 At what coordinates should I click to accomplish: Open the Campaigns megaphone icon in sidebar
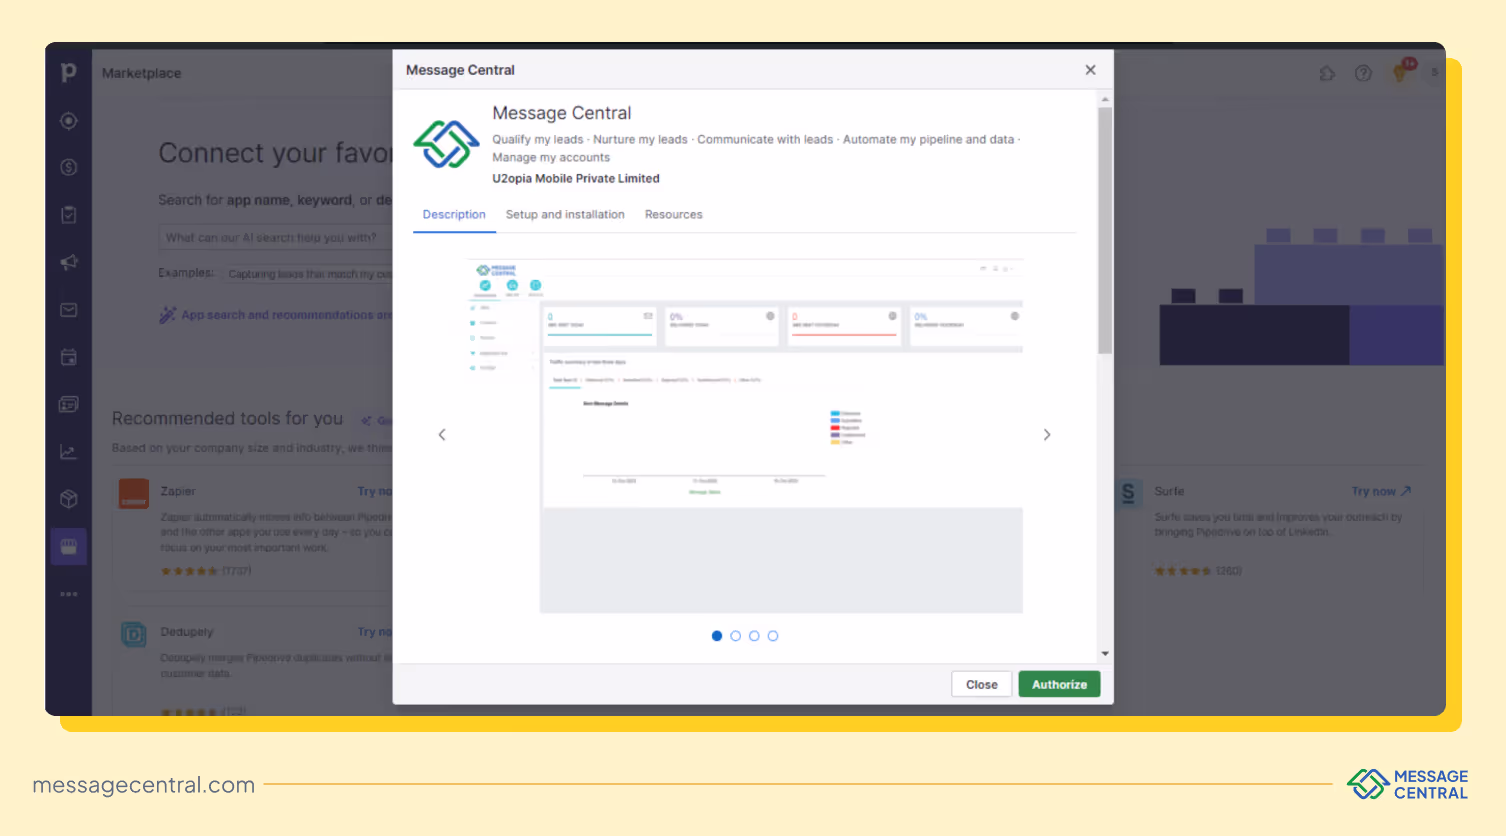(68, 262)
